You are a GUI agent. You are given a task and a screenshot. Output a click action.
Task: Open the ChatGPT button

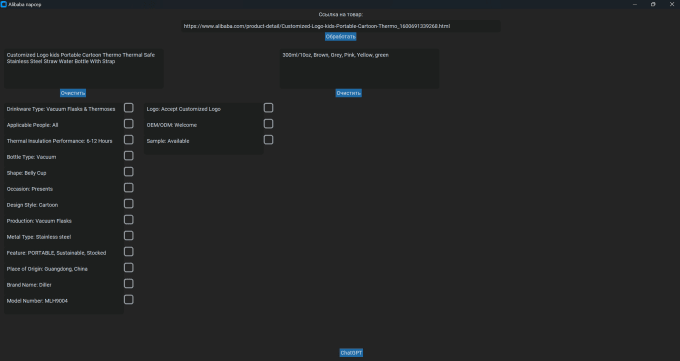[351, 353]
